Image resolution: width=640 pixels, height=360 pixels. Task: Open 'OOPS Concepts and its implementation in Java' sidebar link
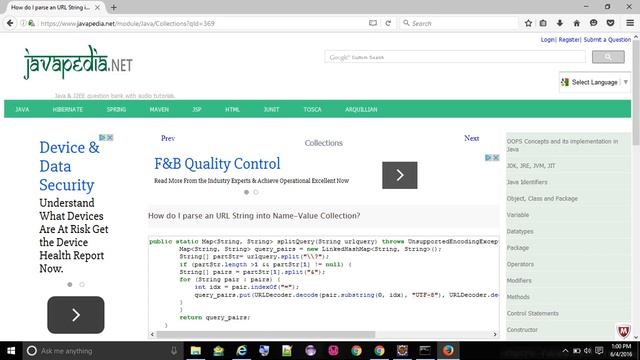pos(562,145)
